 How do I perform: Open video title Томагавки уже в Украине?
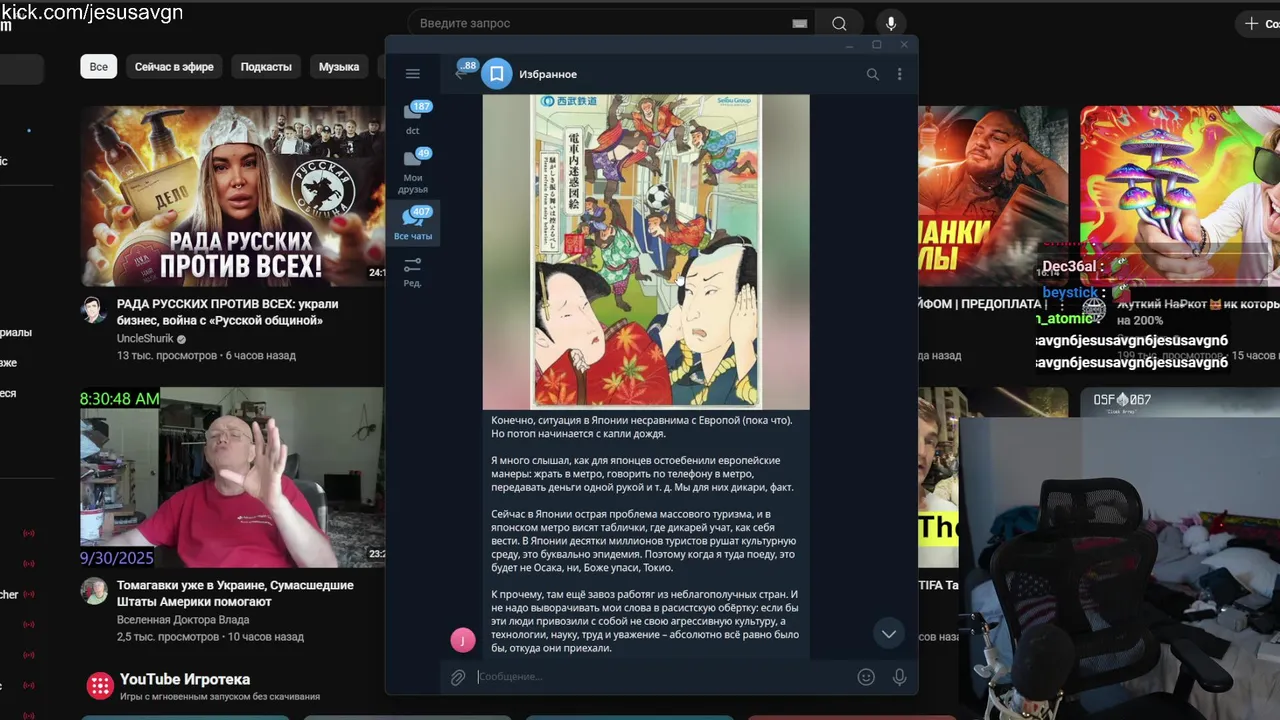point(235,593)
